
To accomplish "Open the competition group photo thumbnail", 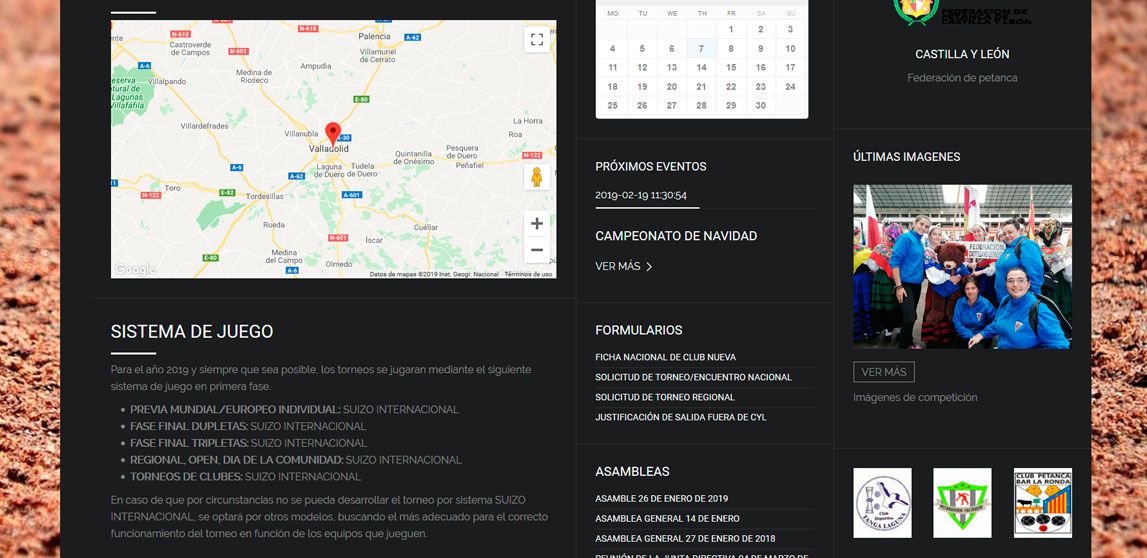I will [962, 266].
